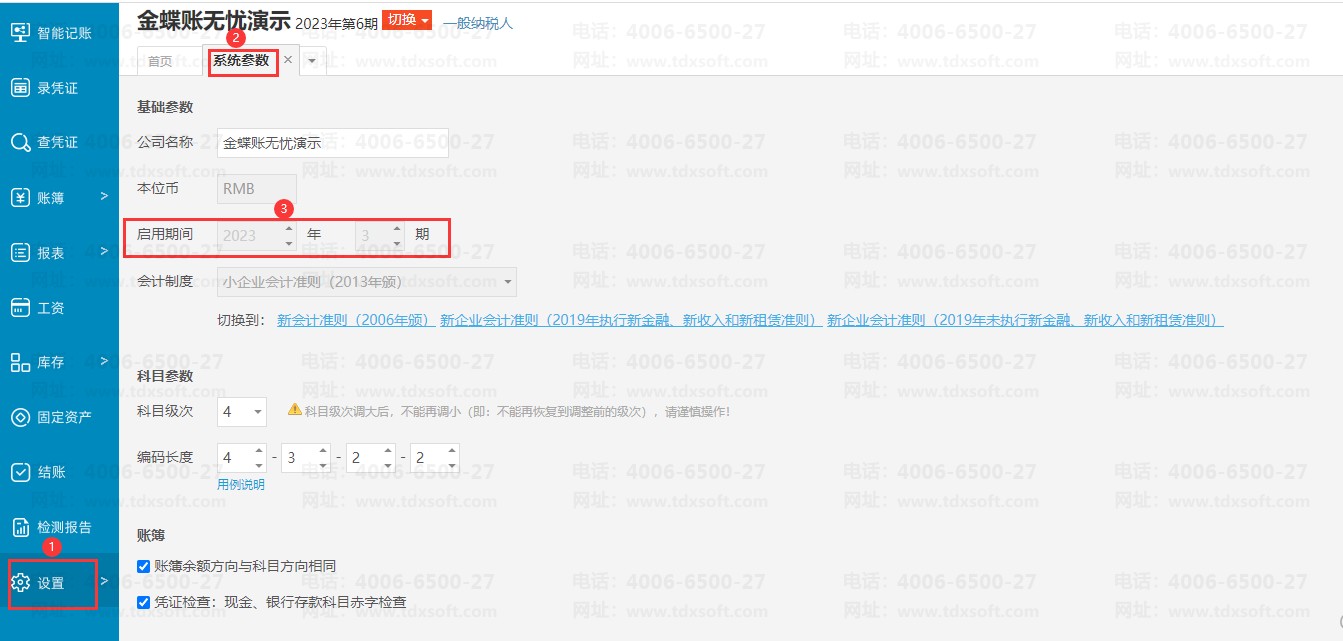The width and height of the screenshot is (1343, 641).
Task: Toggle 账簿余额方向与科目方向相同 checkbox
Action: (x=144, y=566)
